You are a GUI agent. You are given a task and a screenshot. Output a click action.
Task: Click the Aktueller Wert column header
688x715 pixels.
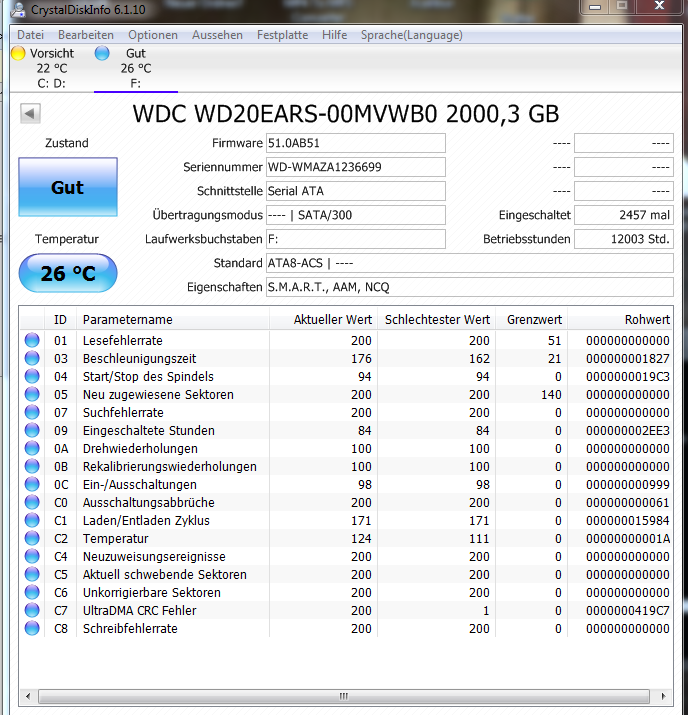323,320
